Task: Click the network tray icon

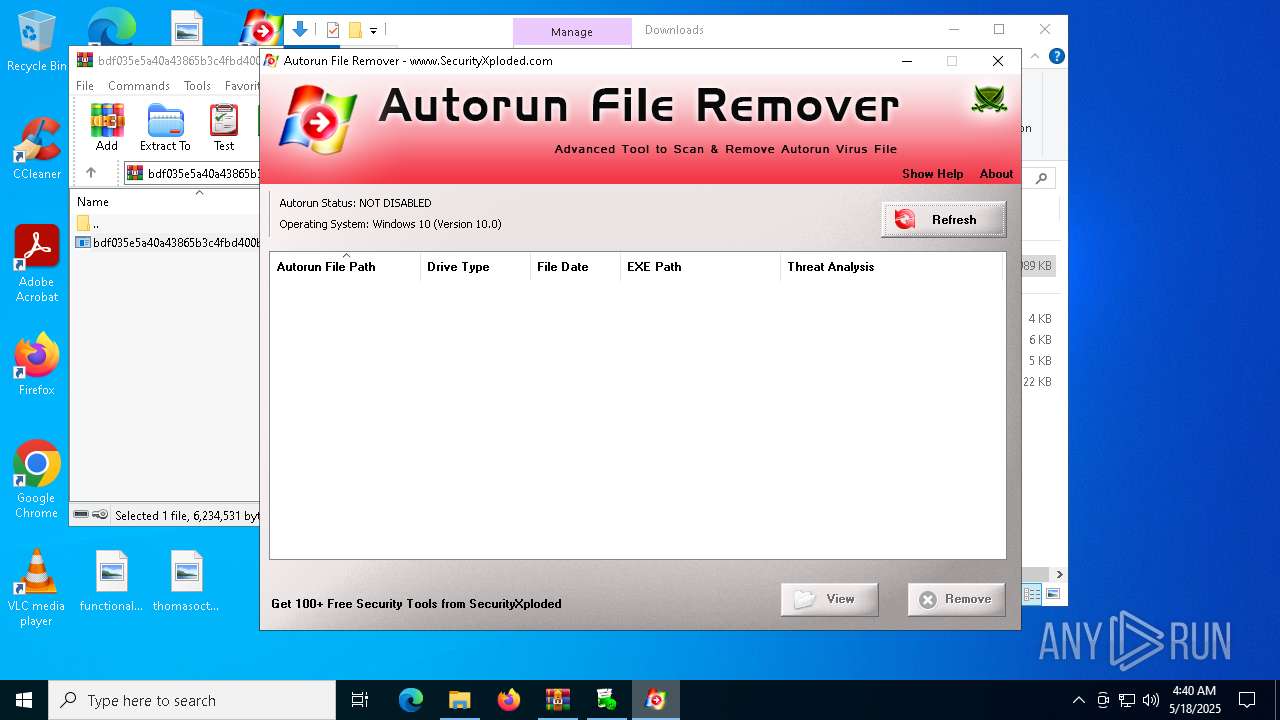Action: pyautogui.click(x=1127, y=700)
